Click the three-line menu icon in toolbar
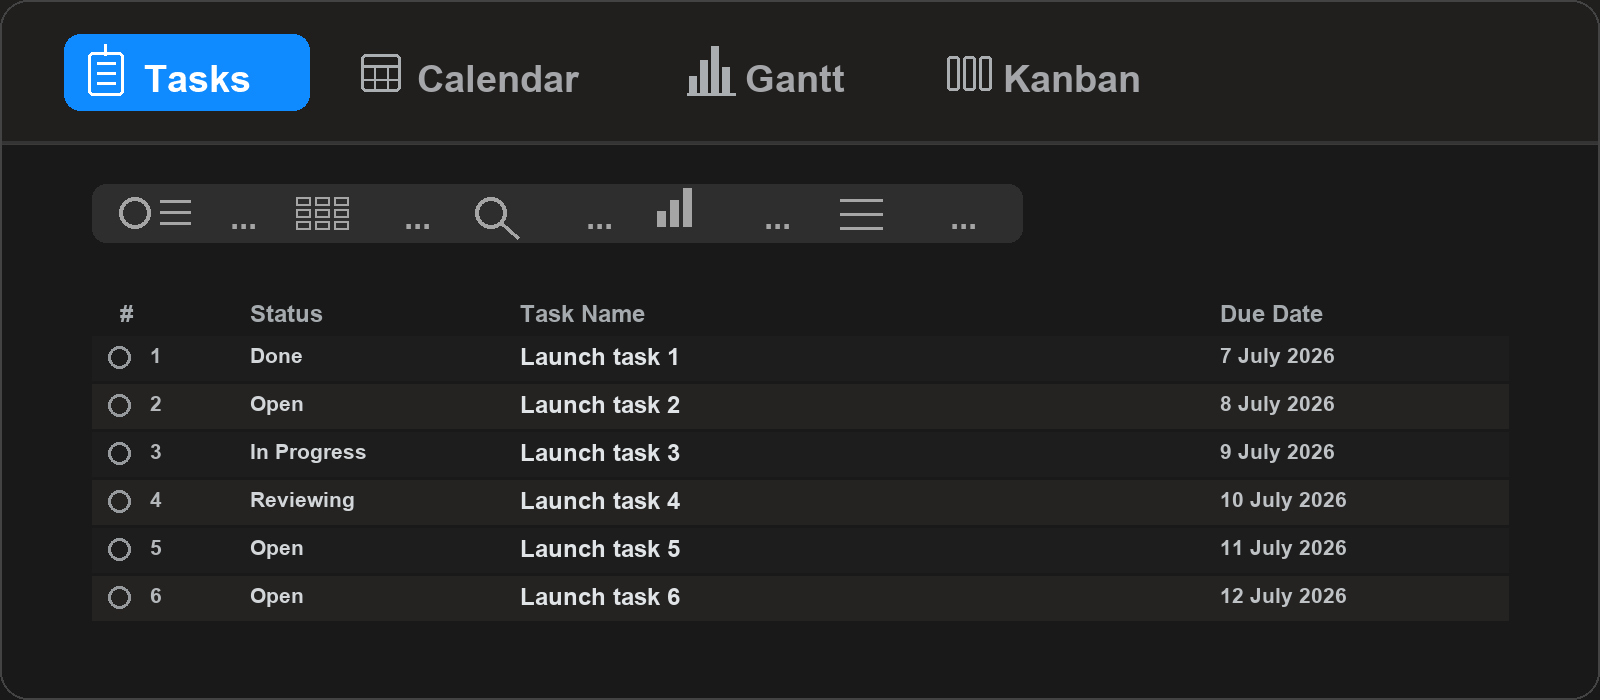Viewport: 1600px width, 700px height. coord(861,214)
